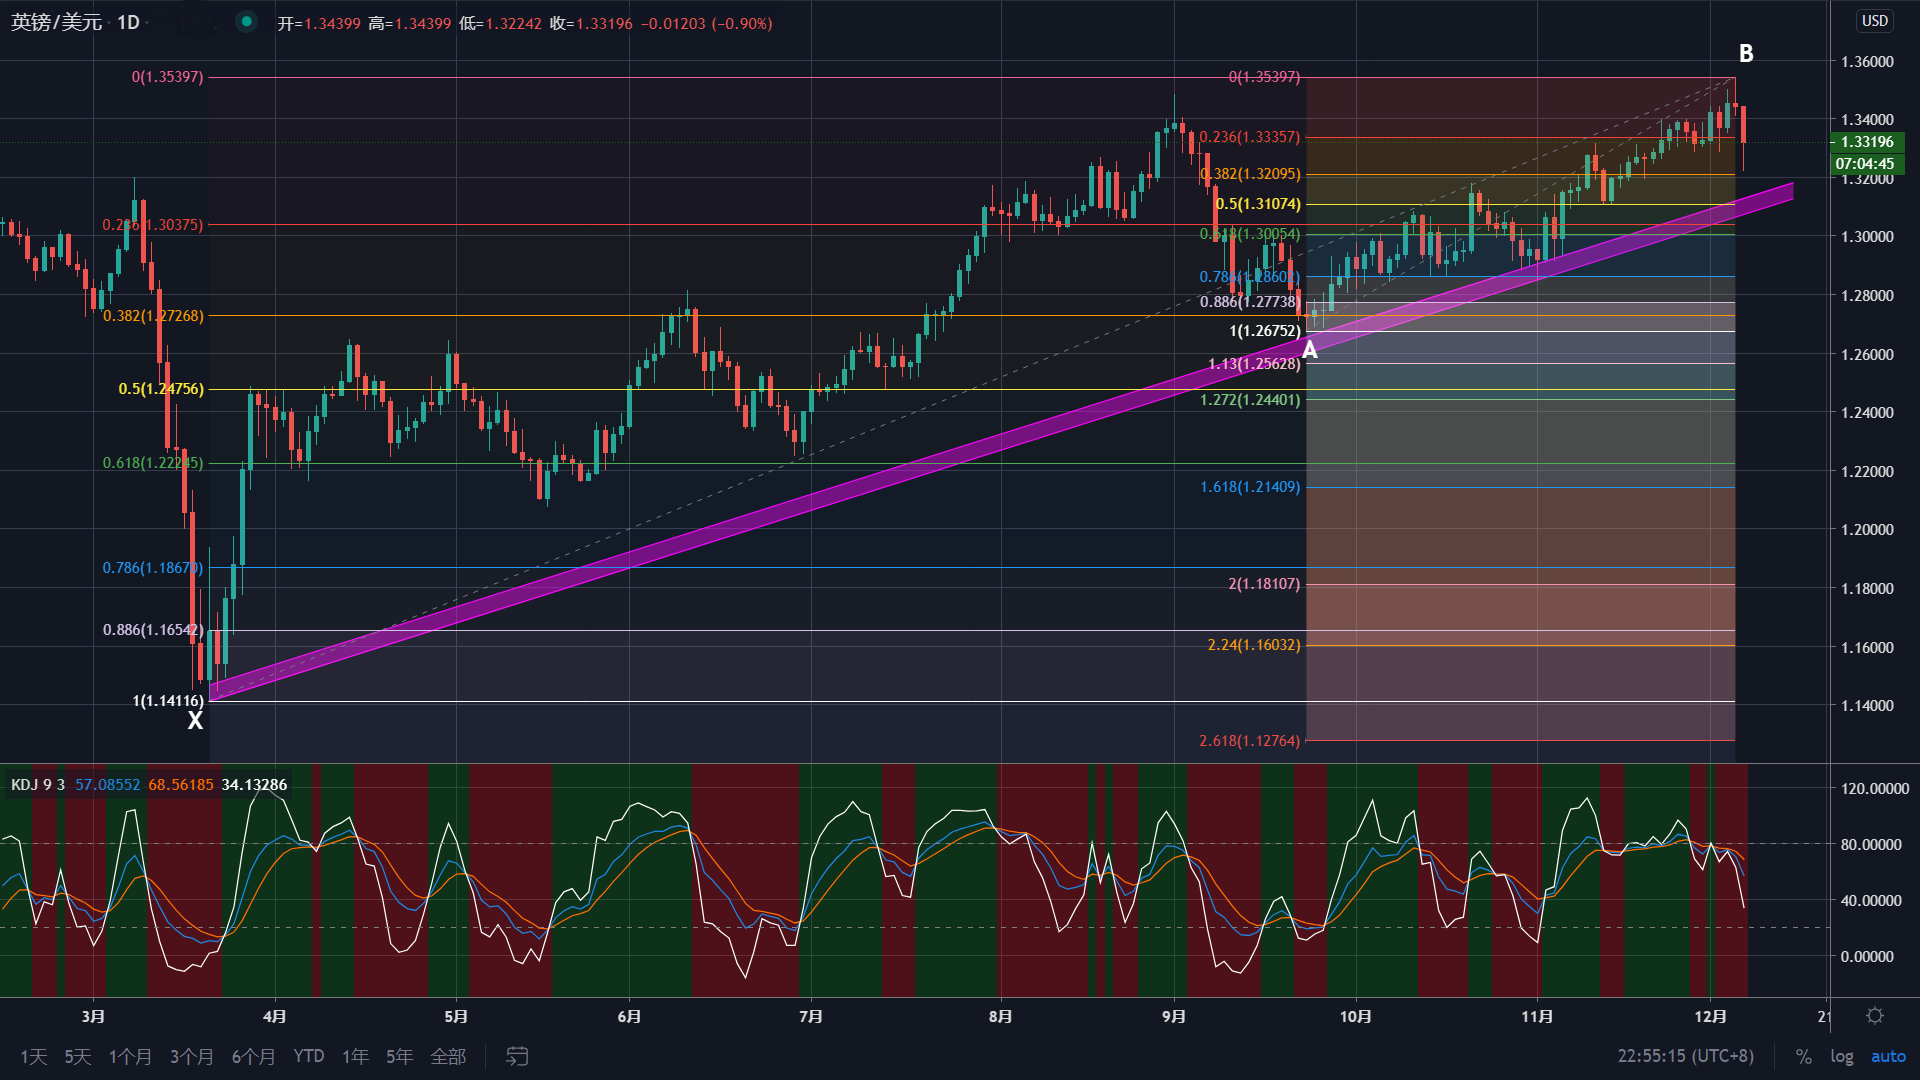Show 全部 data range

click(x=448, y=1056)
